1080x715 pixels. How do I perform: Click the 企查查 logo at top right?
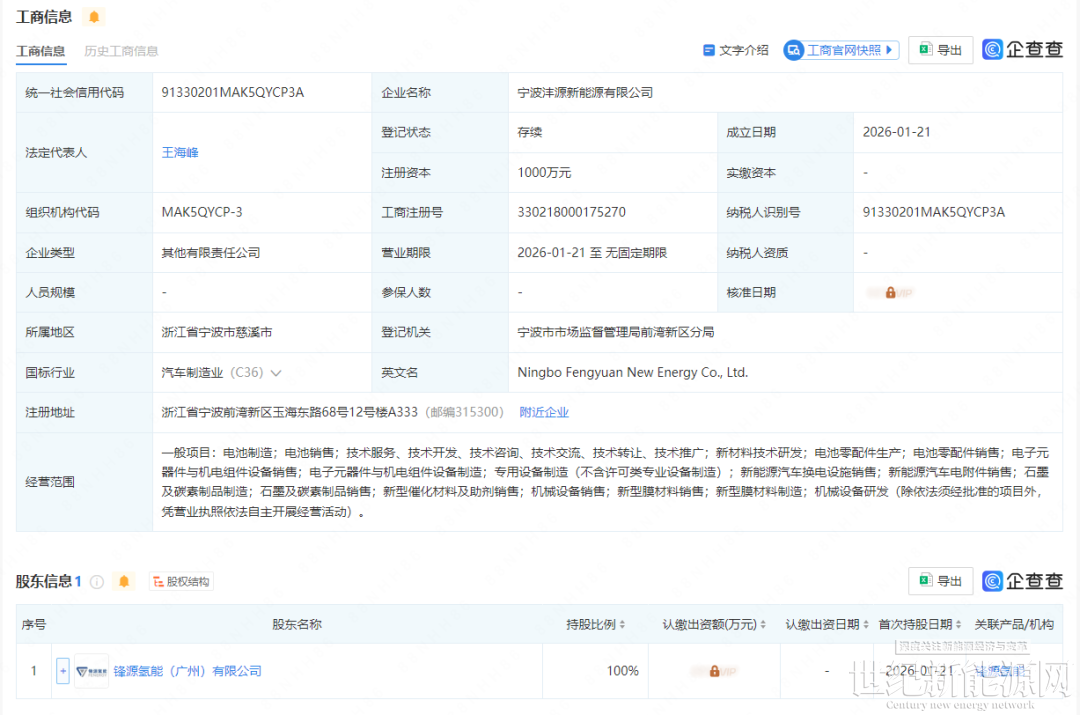[x=1022, y=50]
